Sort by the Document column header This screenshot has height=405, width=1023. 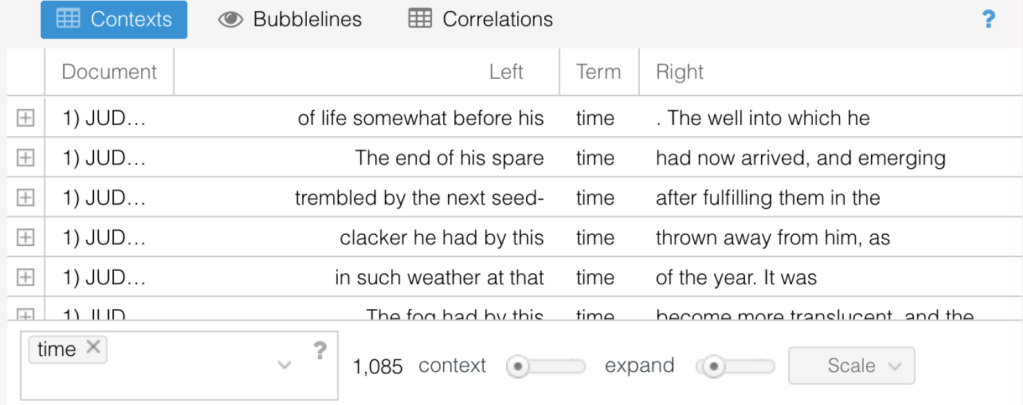click(x=109, y=72)
